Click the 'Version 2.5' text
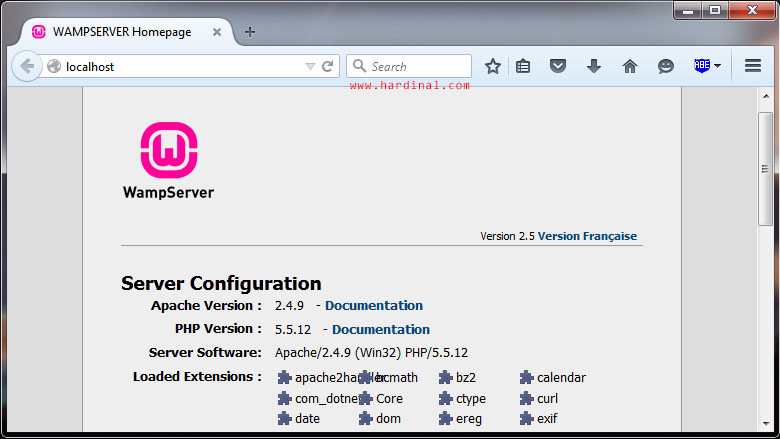The height and width of the screenshot is (439, 780). click(x=507, y=236)
